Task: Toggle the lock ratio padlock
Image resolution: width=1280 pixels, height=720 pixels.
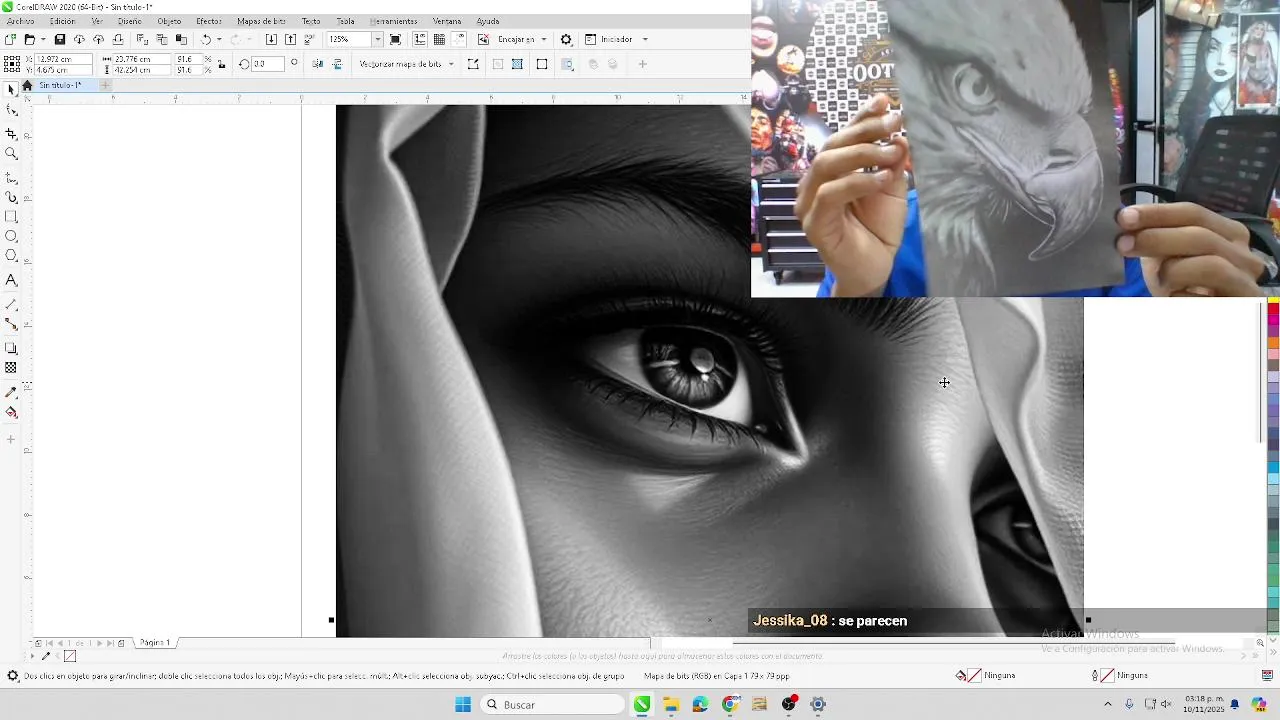Action: tap(221, 64)
